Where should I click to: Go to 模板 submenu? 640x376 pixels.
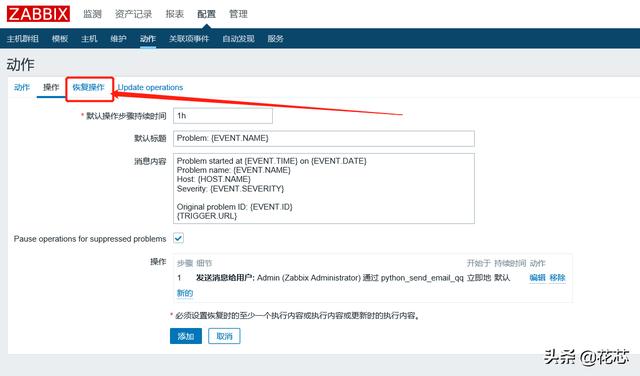click(x=60, y=39)
